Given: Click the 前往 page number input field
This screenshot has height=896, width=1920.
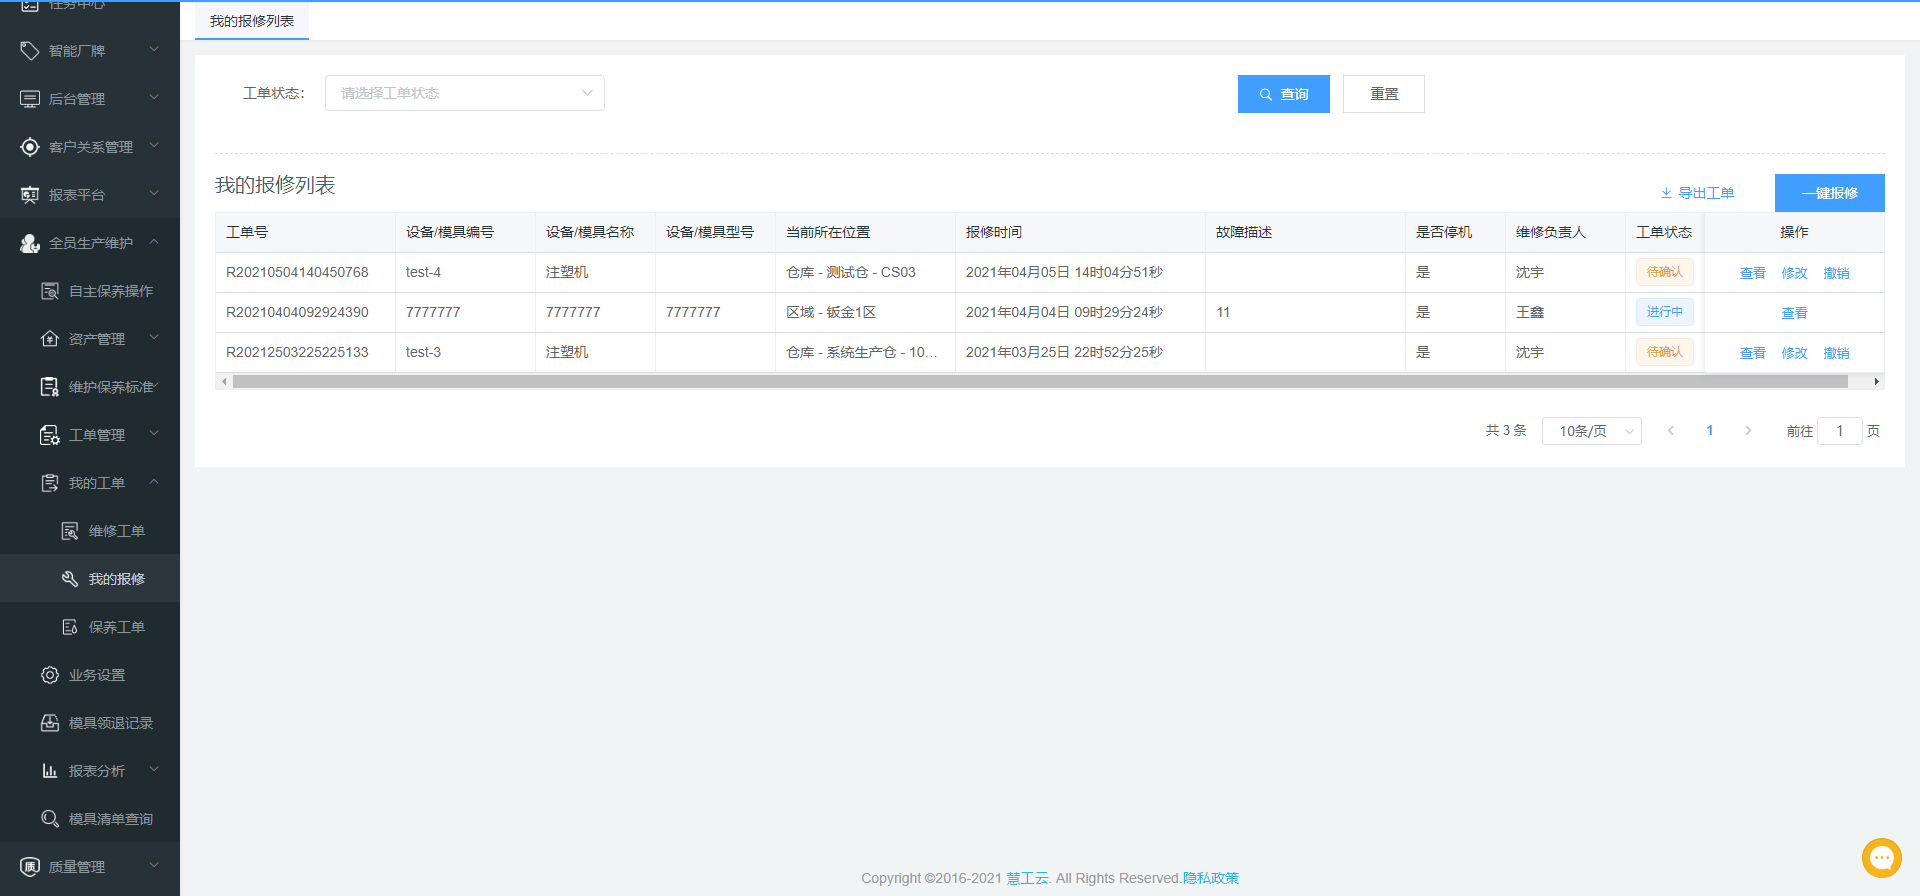Looking at the screenshot, I should [1838, 431].
